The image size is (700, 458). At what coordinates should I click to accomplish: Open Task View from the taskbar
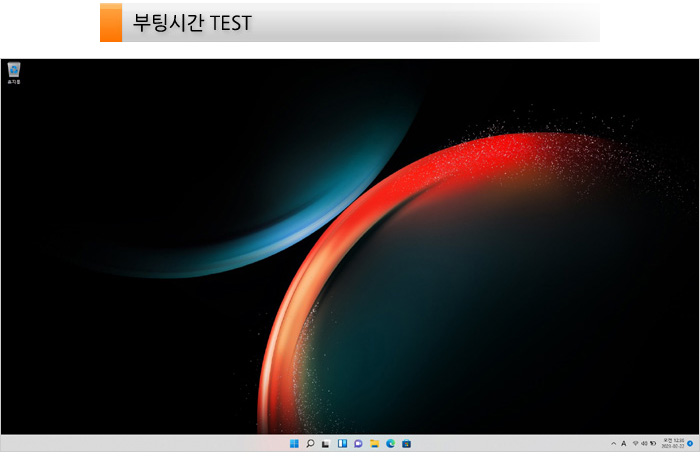click(326, 443)
